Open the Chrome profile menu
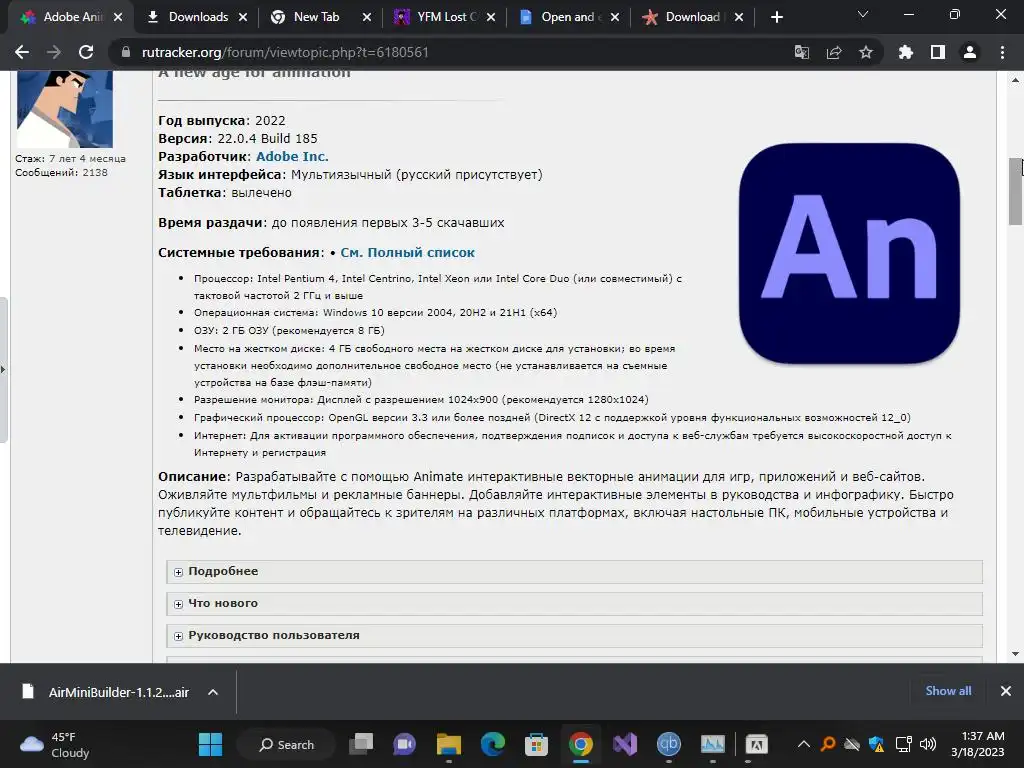 (970, 52)
